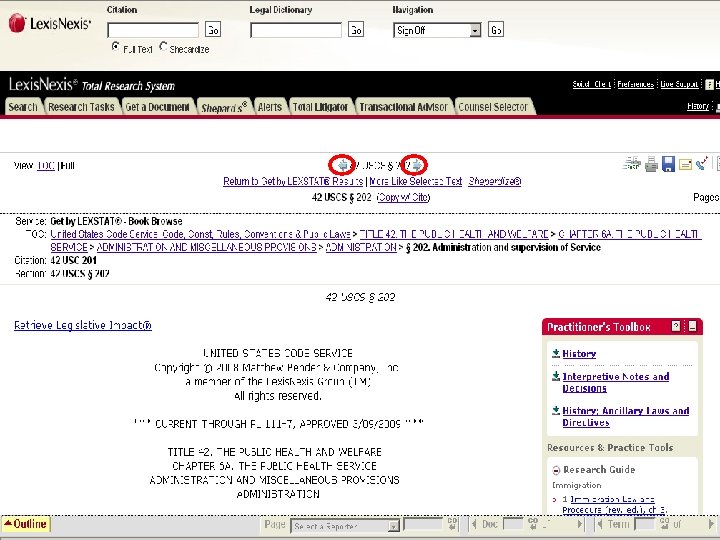Viewport: 720px width, 540px height.
Task: Click the Doc number input field
Action: click(x=513, y=524)
